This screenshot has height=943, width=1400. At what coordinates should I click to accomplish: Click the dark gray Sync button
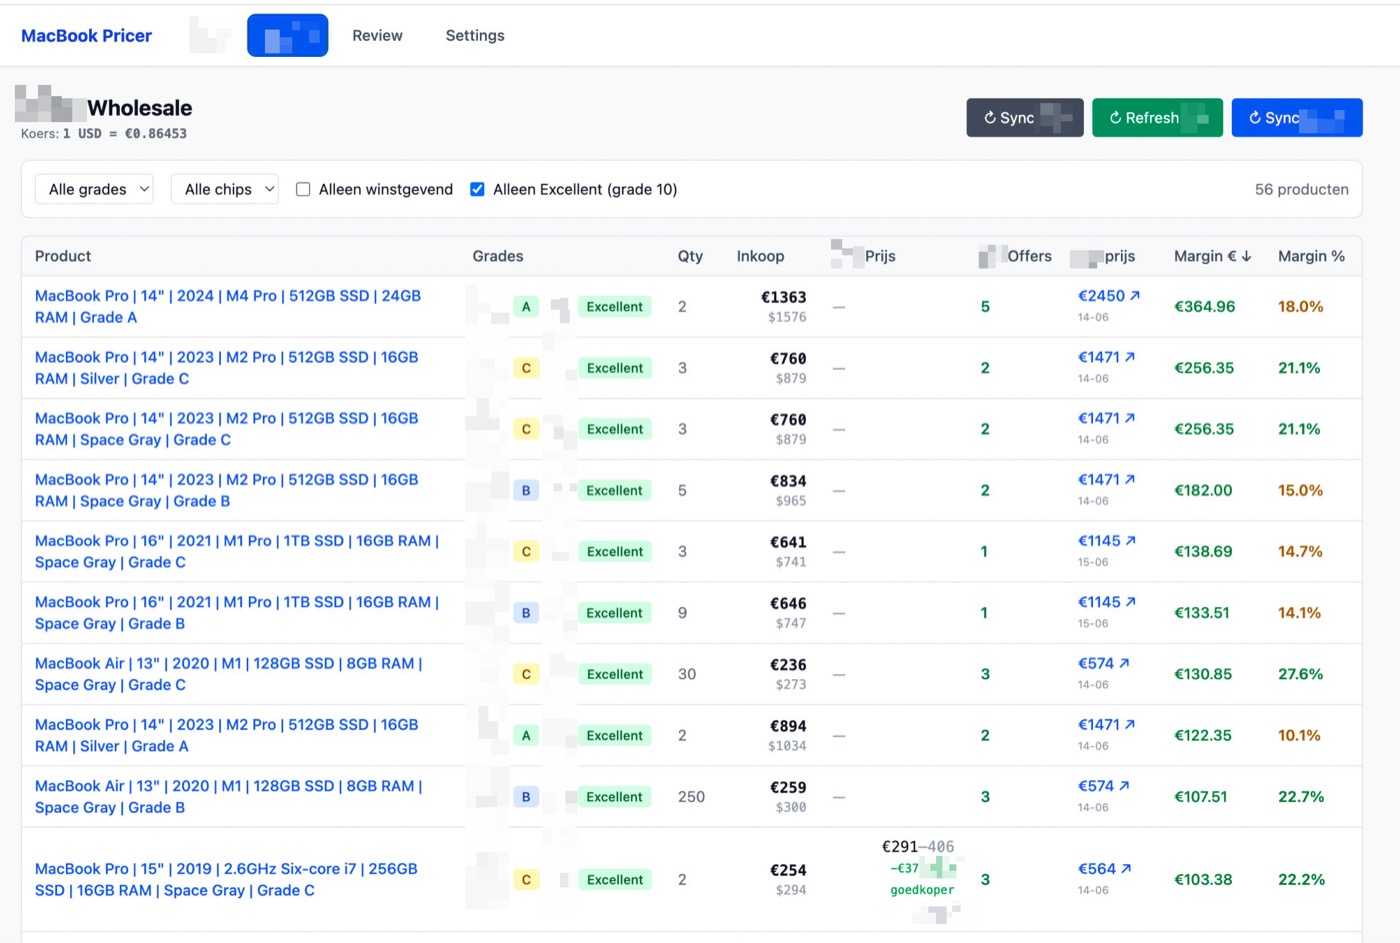click(1025, 118)
